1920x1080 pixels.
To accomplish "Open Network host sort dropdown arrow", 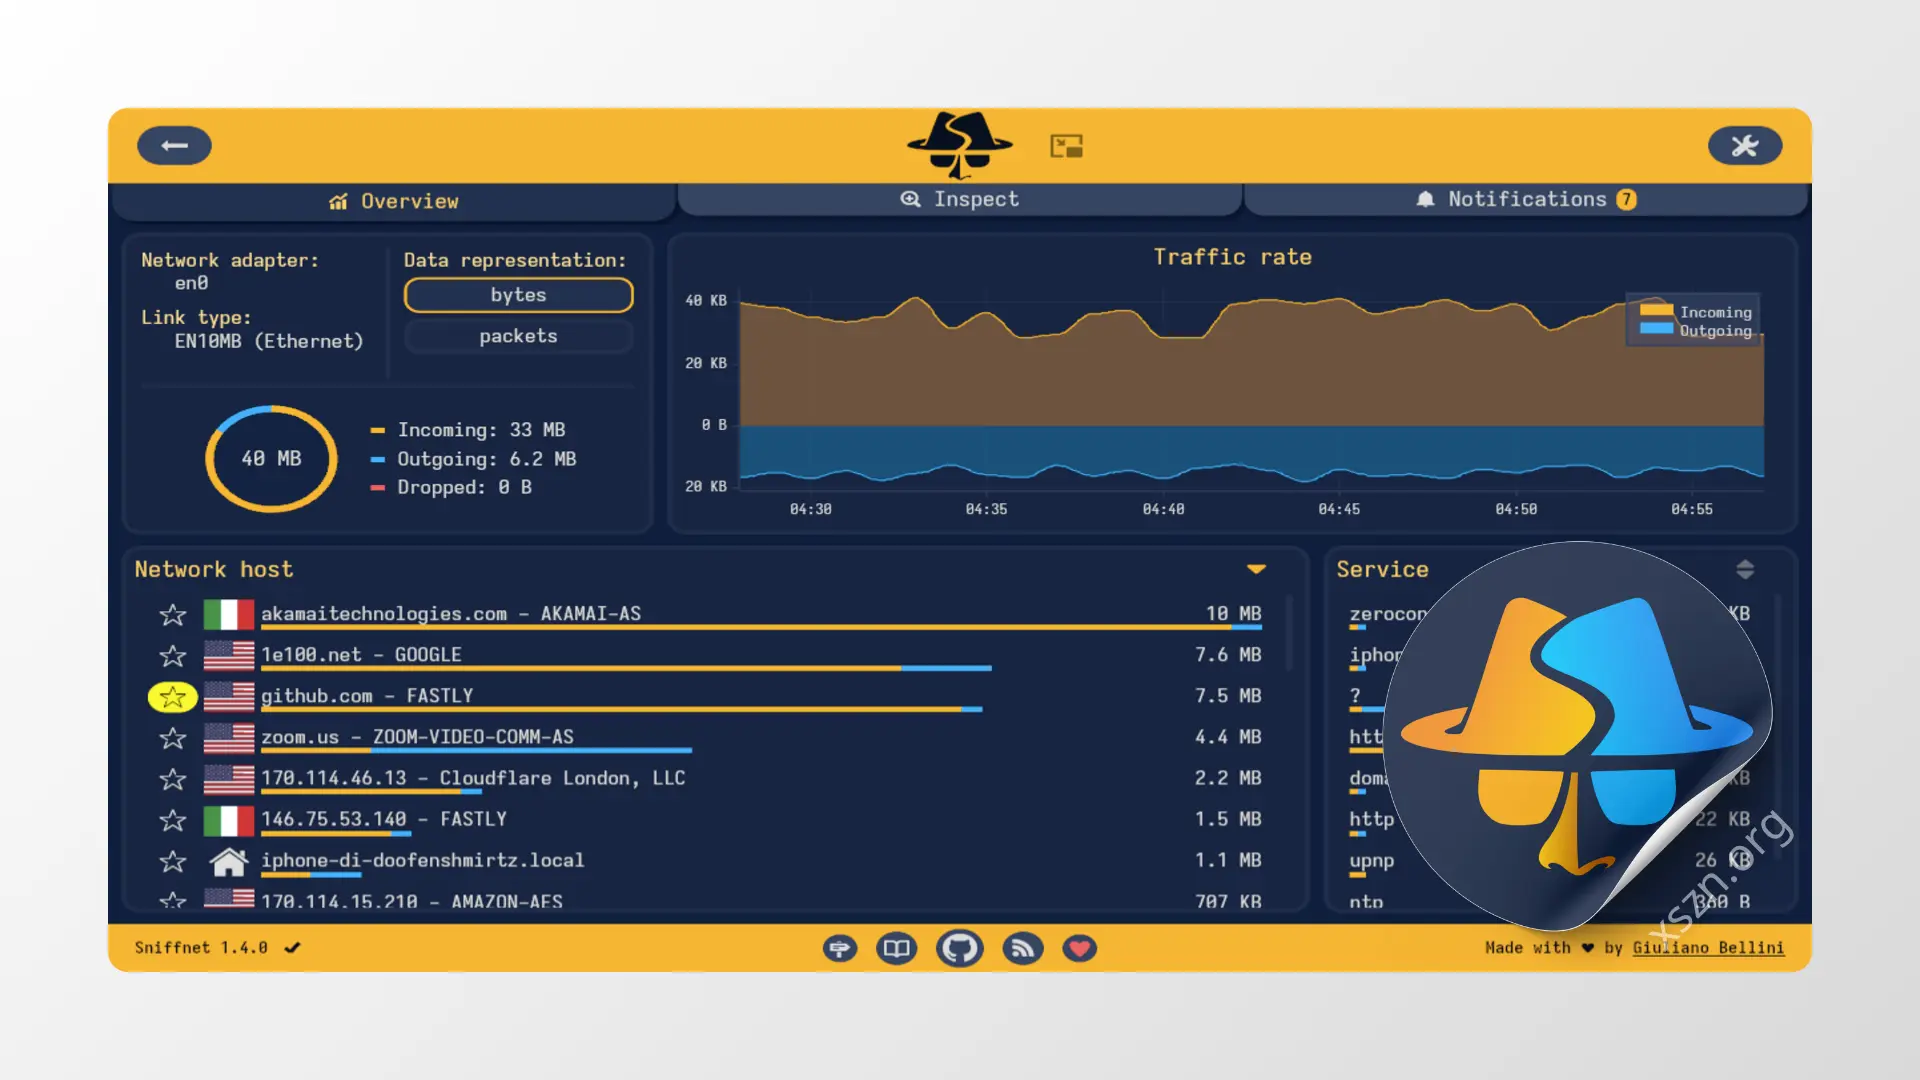I will (x=1257, y=569).
